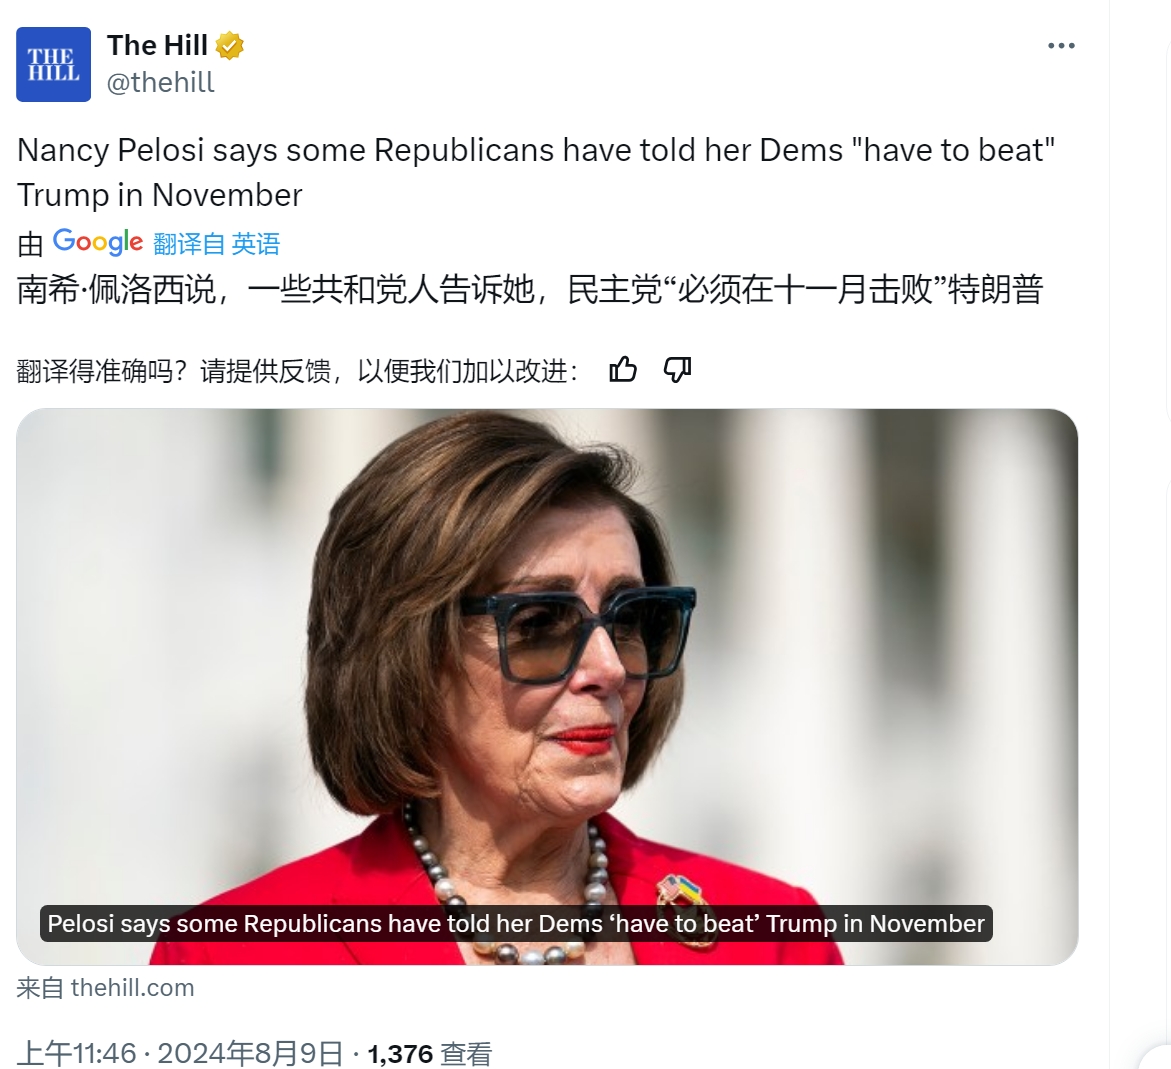Click the translation feedback prompt text
The image size is (1171, 1069).
coord(296,371)
